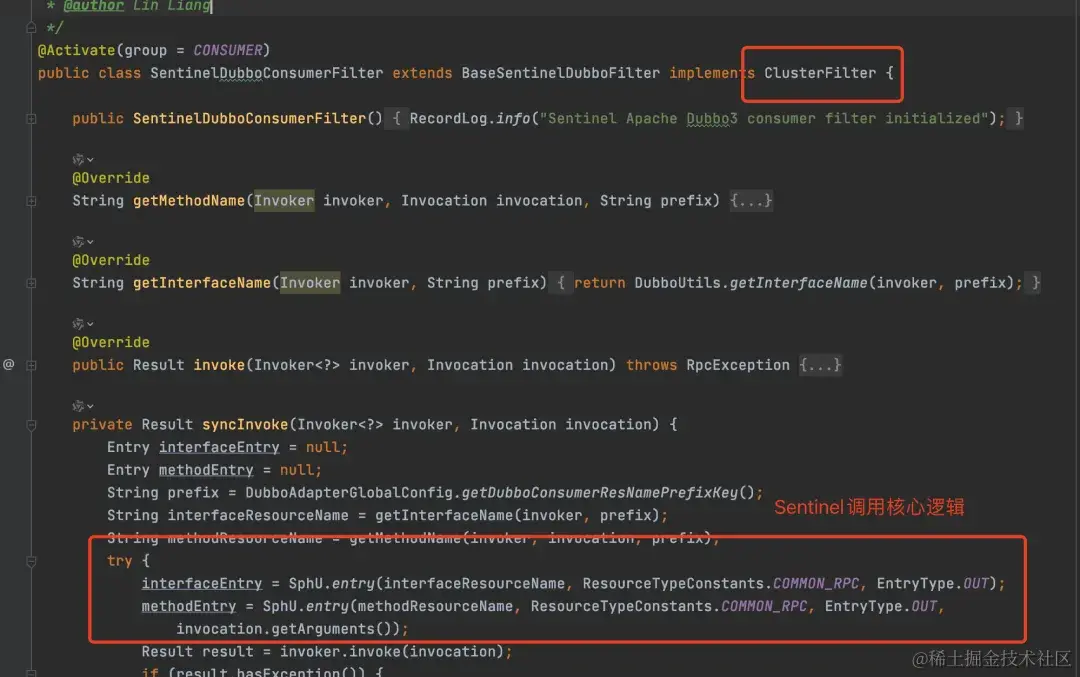
Task: Click SphU.entry call assigning interfaceEntry
Action: pyautogui.click(x=331, y=583)
